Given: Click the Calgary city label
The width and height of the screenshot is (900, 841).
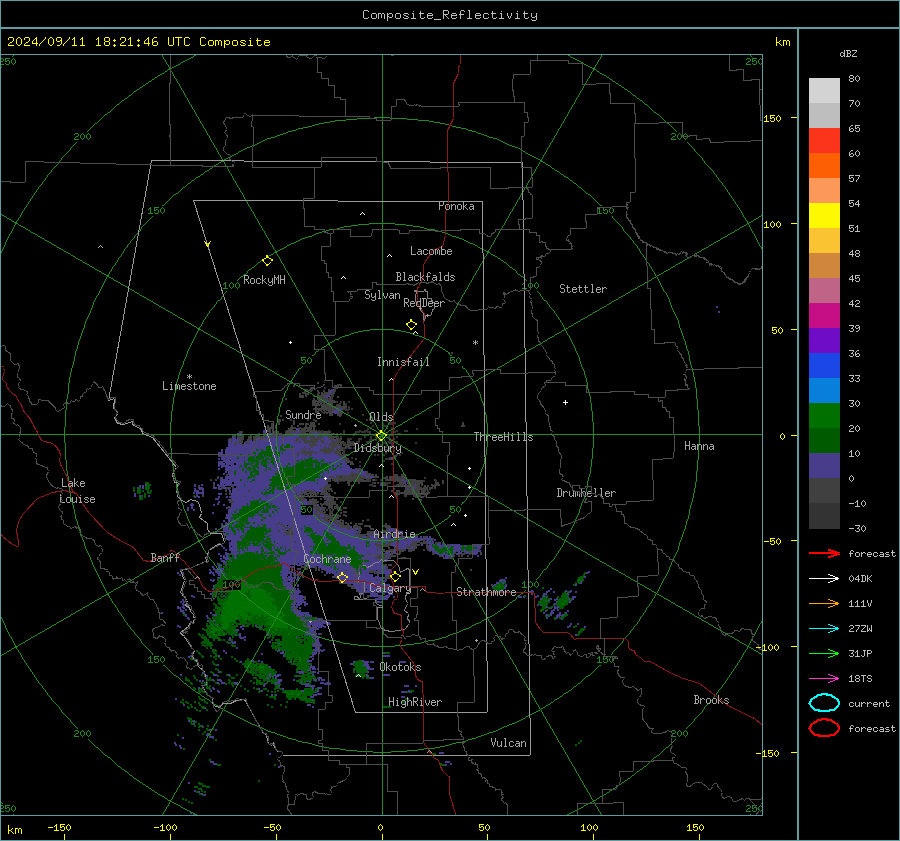Looking at the screenshot, I should pyautogui.click(x=390, y=588).
